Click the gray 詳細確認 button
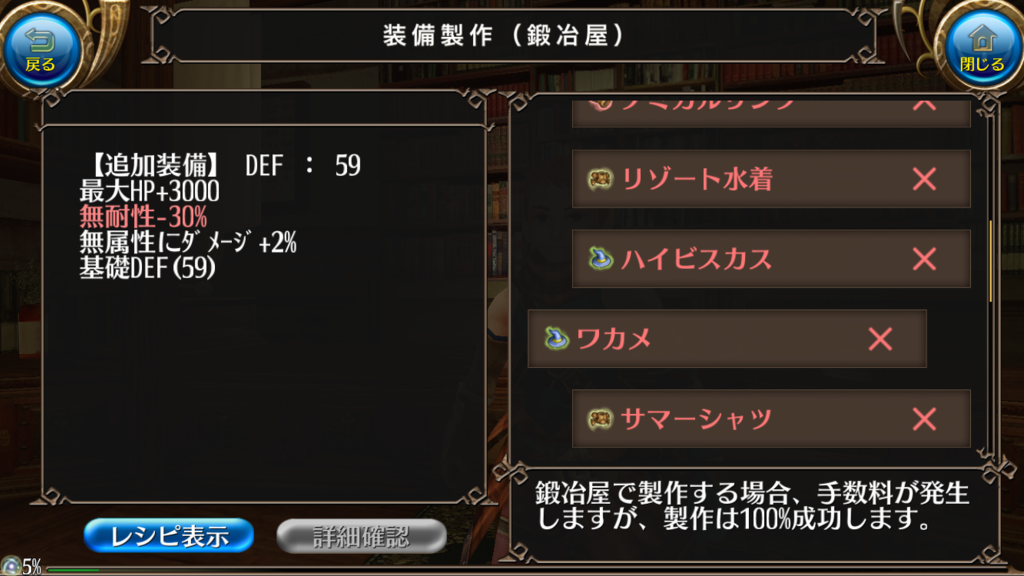The image size is (1024, 576). [361, 536]
